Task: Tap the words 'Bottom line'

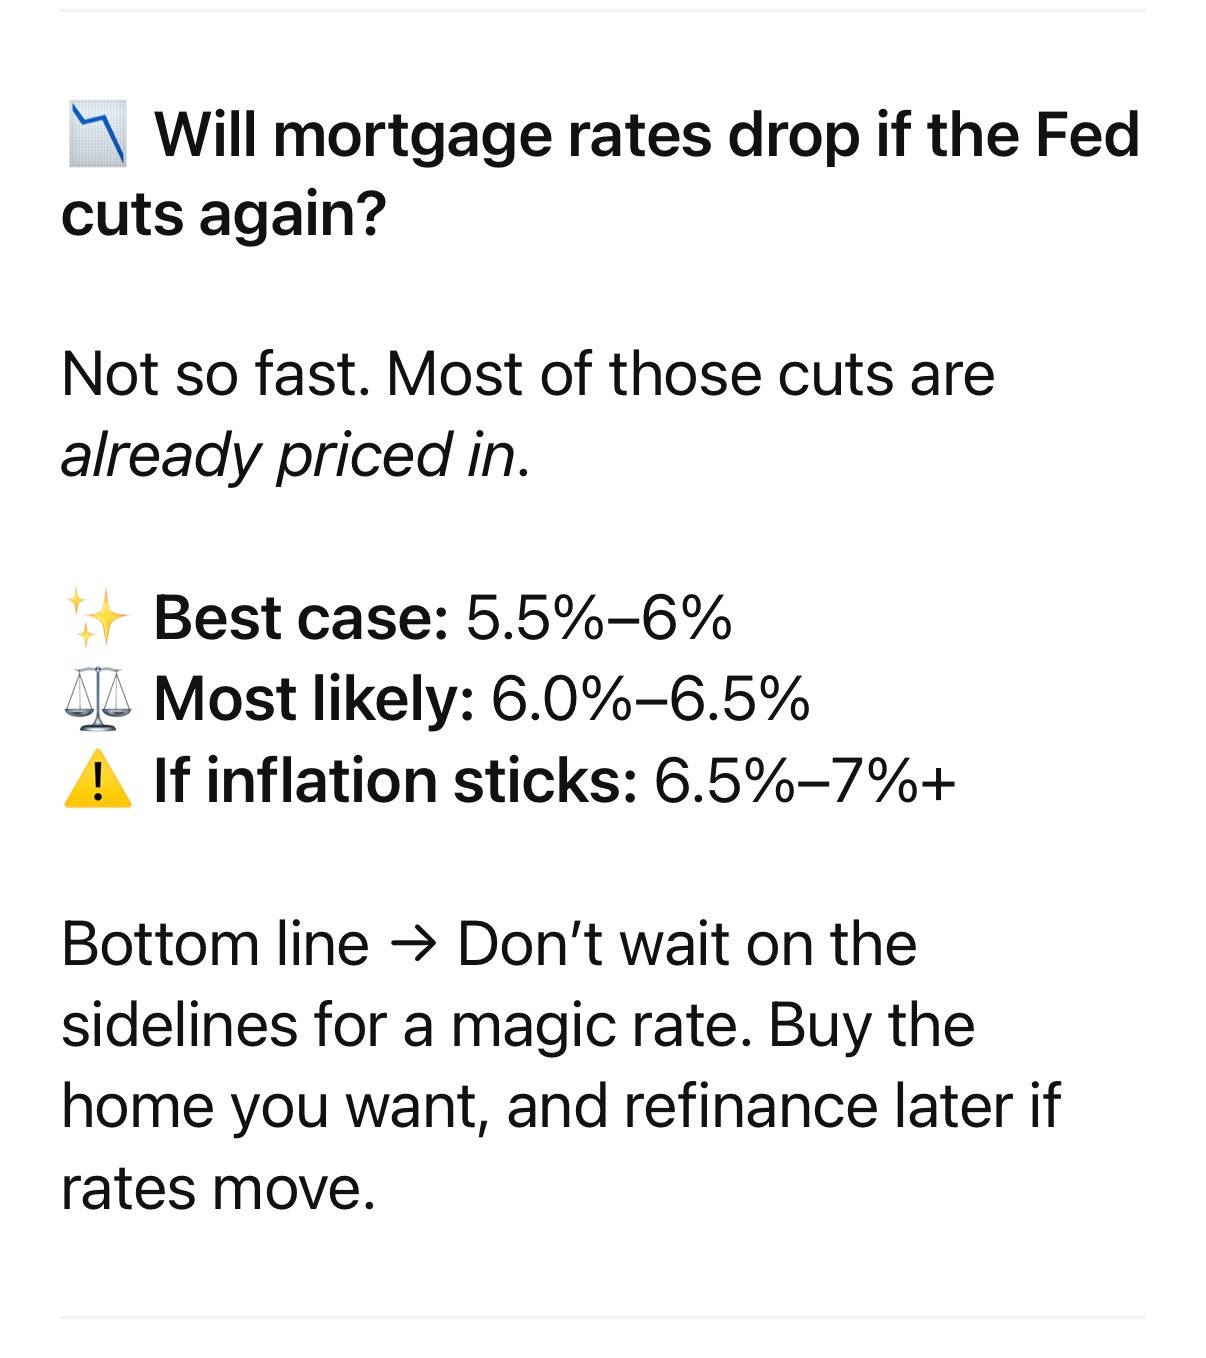Action: 215,944
